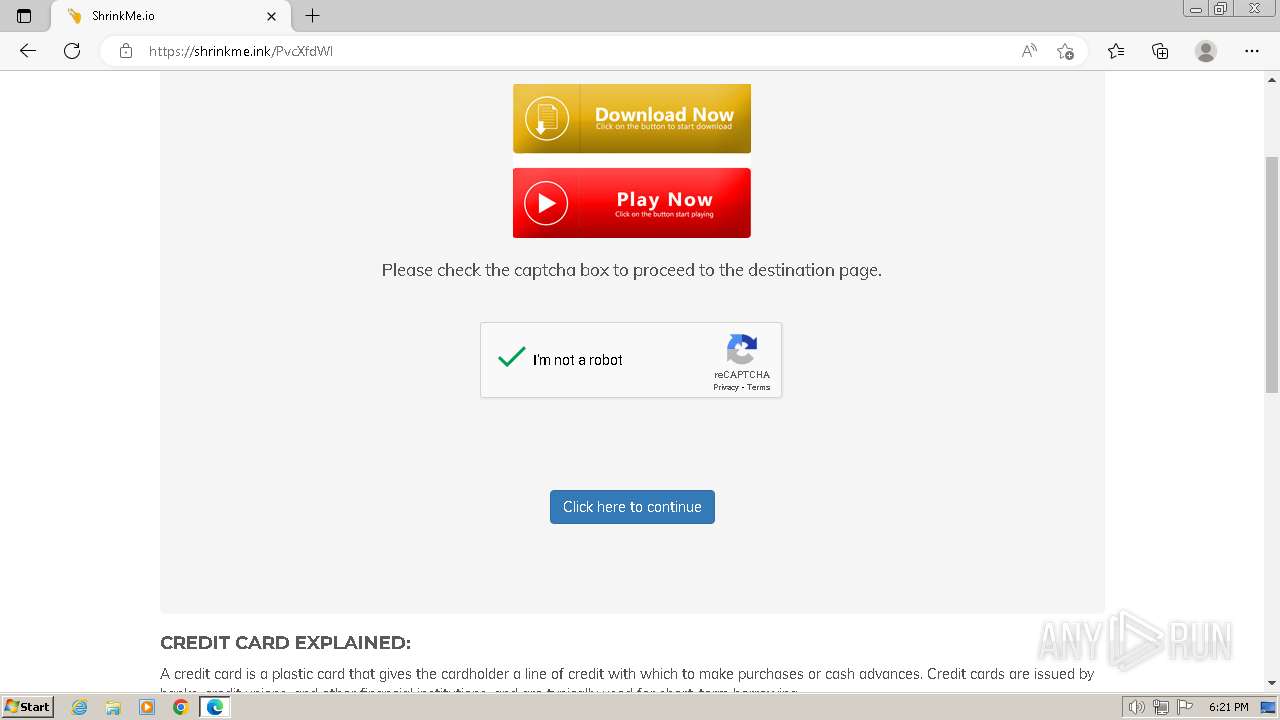The image size is (1280, 720).
Task: Click the Show desktop tray button
Action: (x=1269, y=707)
